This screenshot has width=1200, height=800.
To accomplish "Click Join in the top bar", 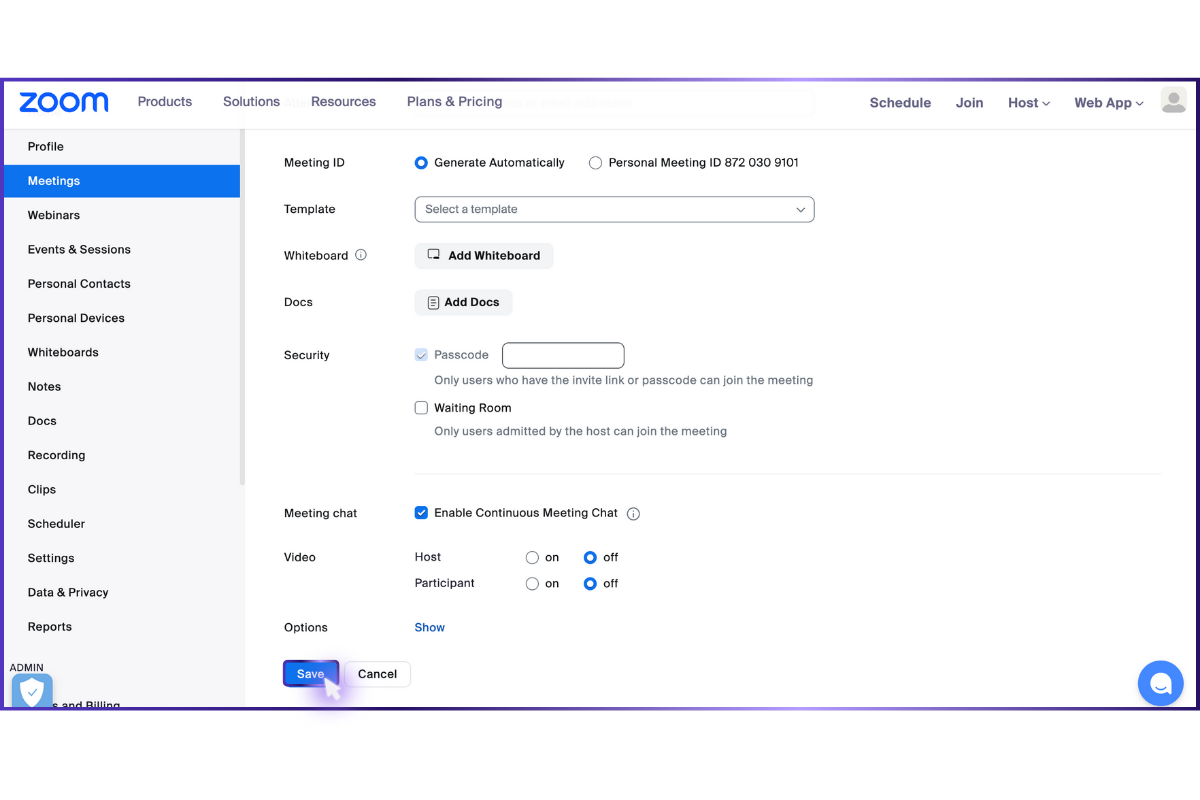I will coord(969,103).
